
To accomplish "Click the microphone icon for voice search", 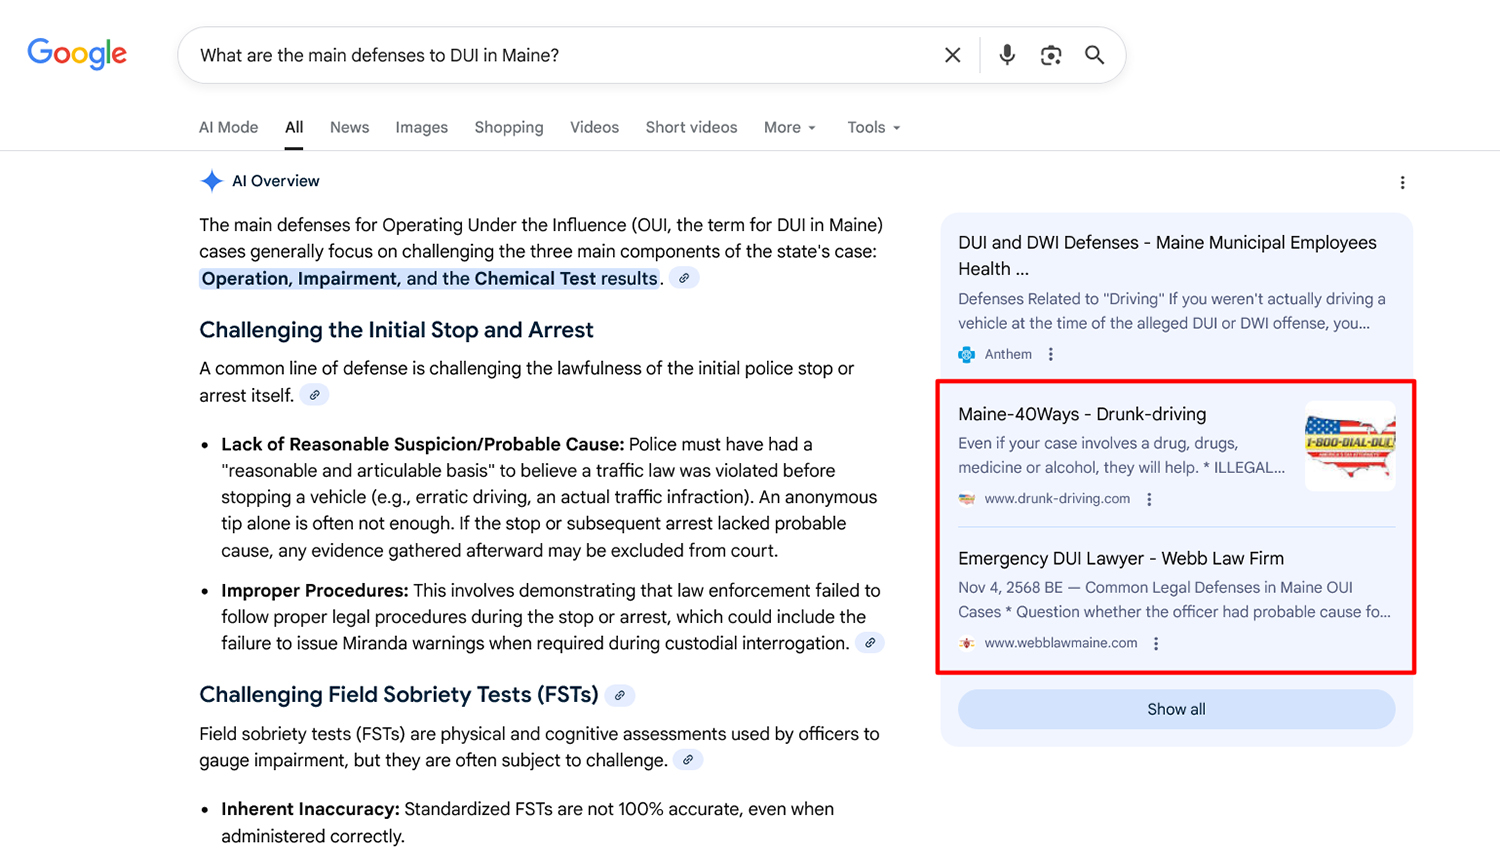I will [x=1006, y=55].
